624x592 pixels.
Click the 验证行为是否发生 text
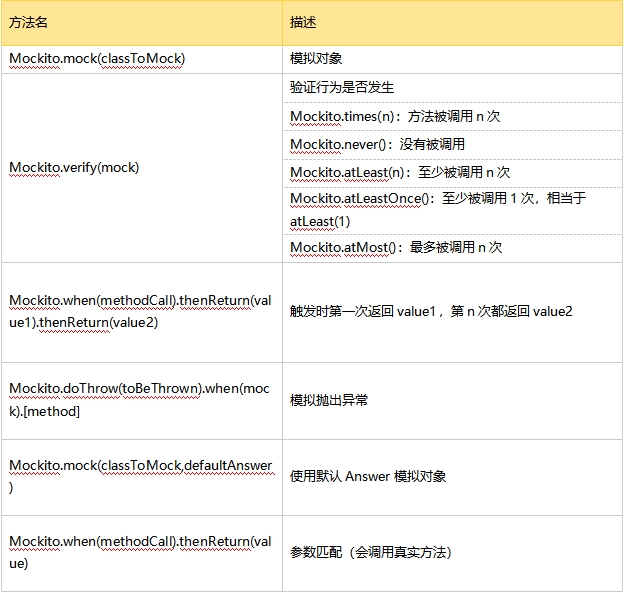pos(342,88)
